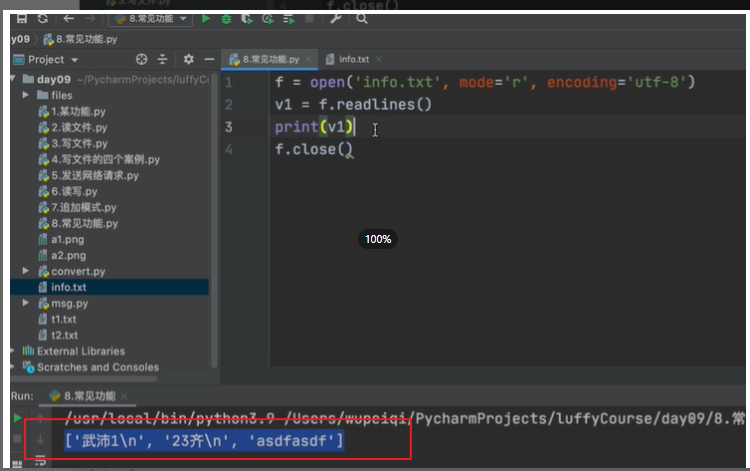Open 5.发送网络请求.py file
Image resolution: width=750 pixels, height=471 pixels.
95,175
